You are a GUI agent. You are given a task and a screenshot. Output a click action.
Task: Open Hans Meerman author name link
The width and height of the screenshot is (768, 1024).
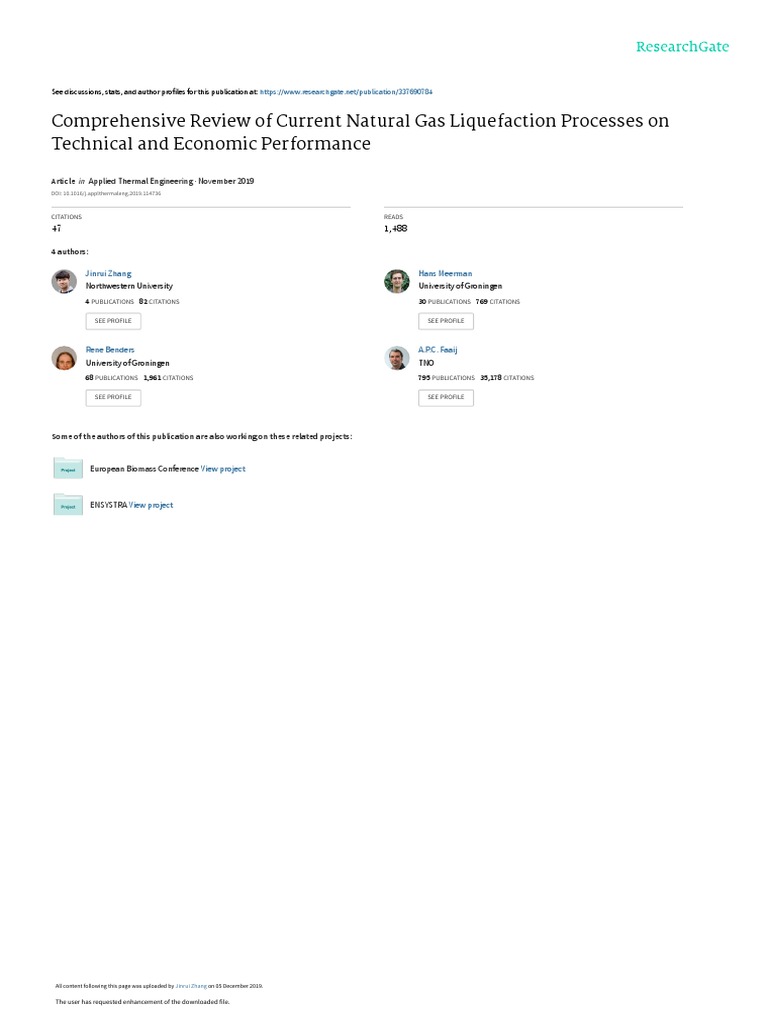tap(445, 273)
